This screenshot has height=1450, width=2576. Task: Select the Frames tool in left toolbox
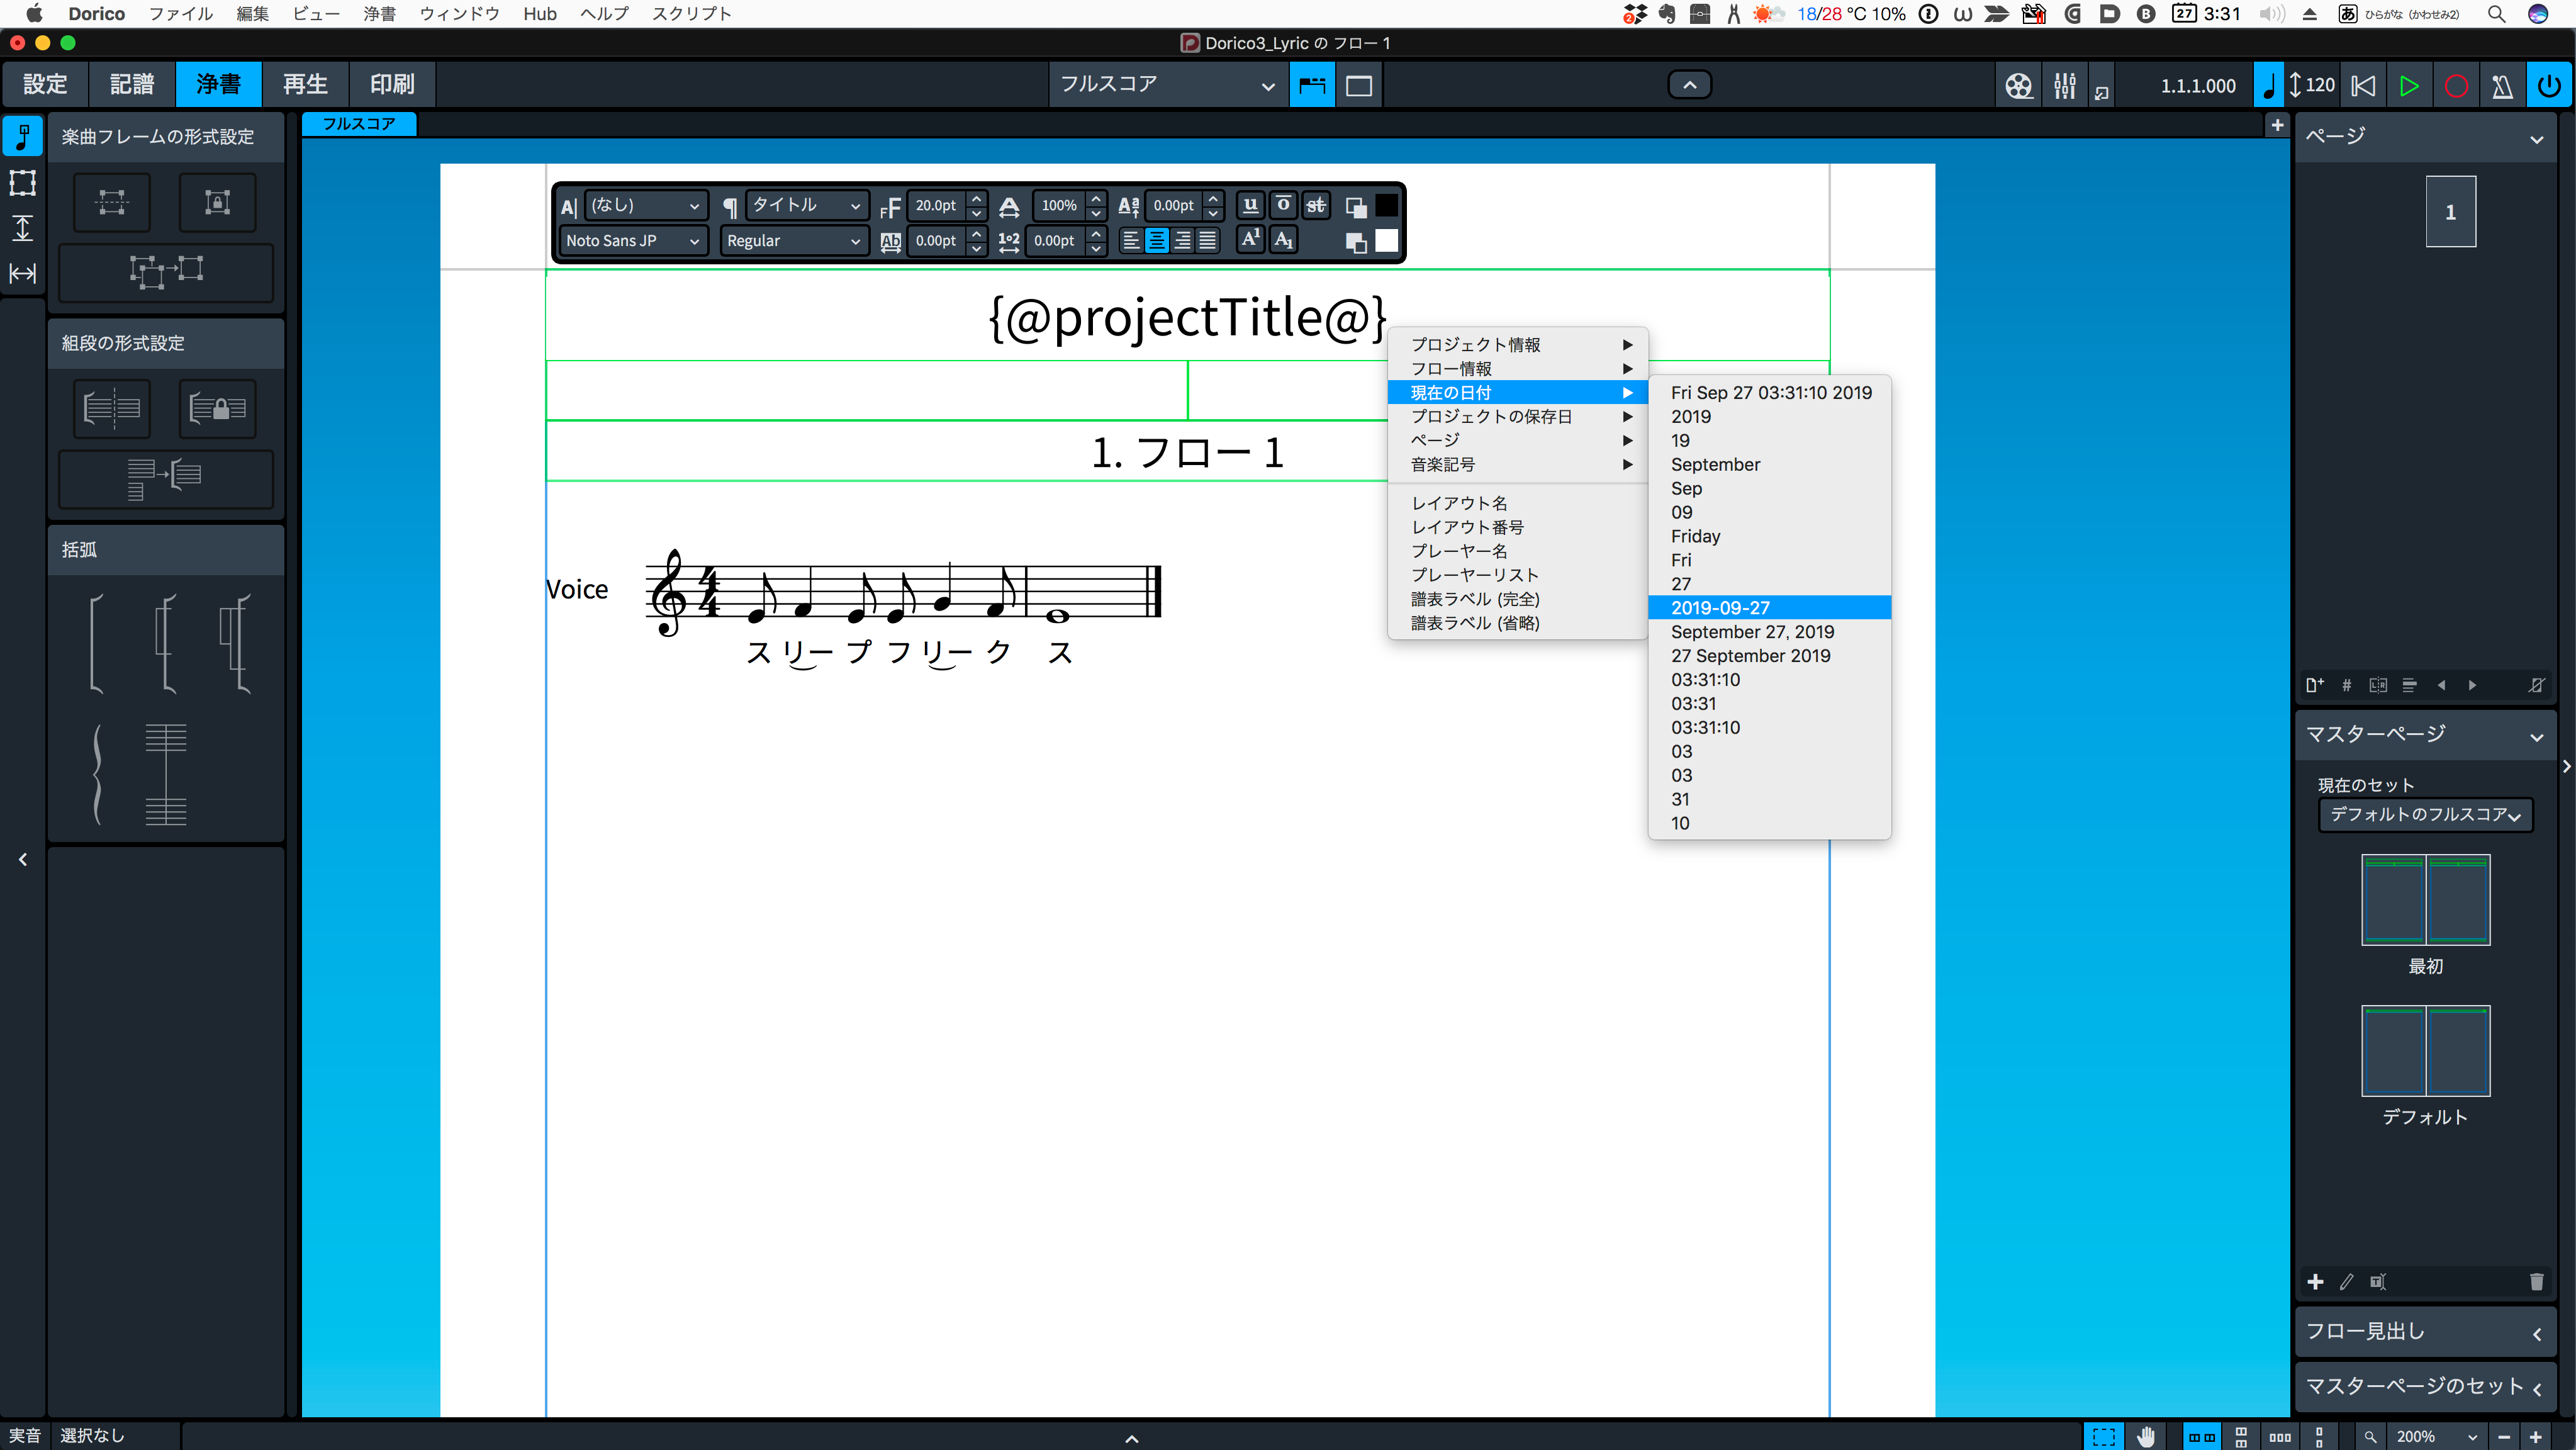click(x=22, y=182)
